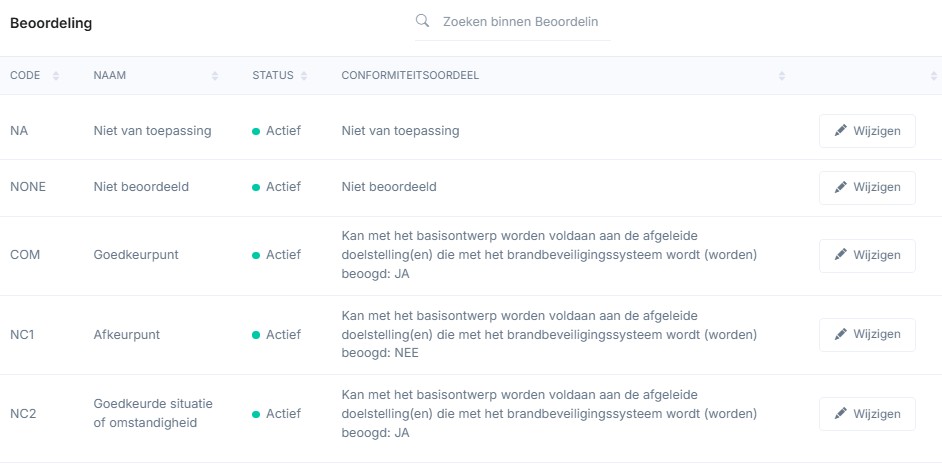Click the green status dot for COM
942x464 pixels.
tap(256, 256)
